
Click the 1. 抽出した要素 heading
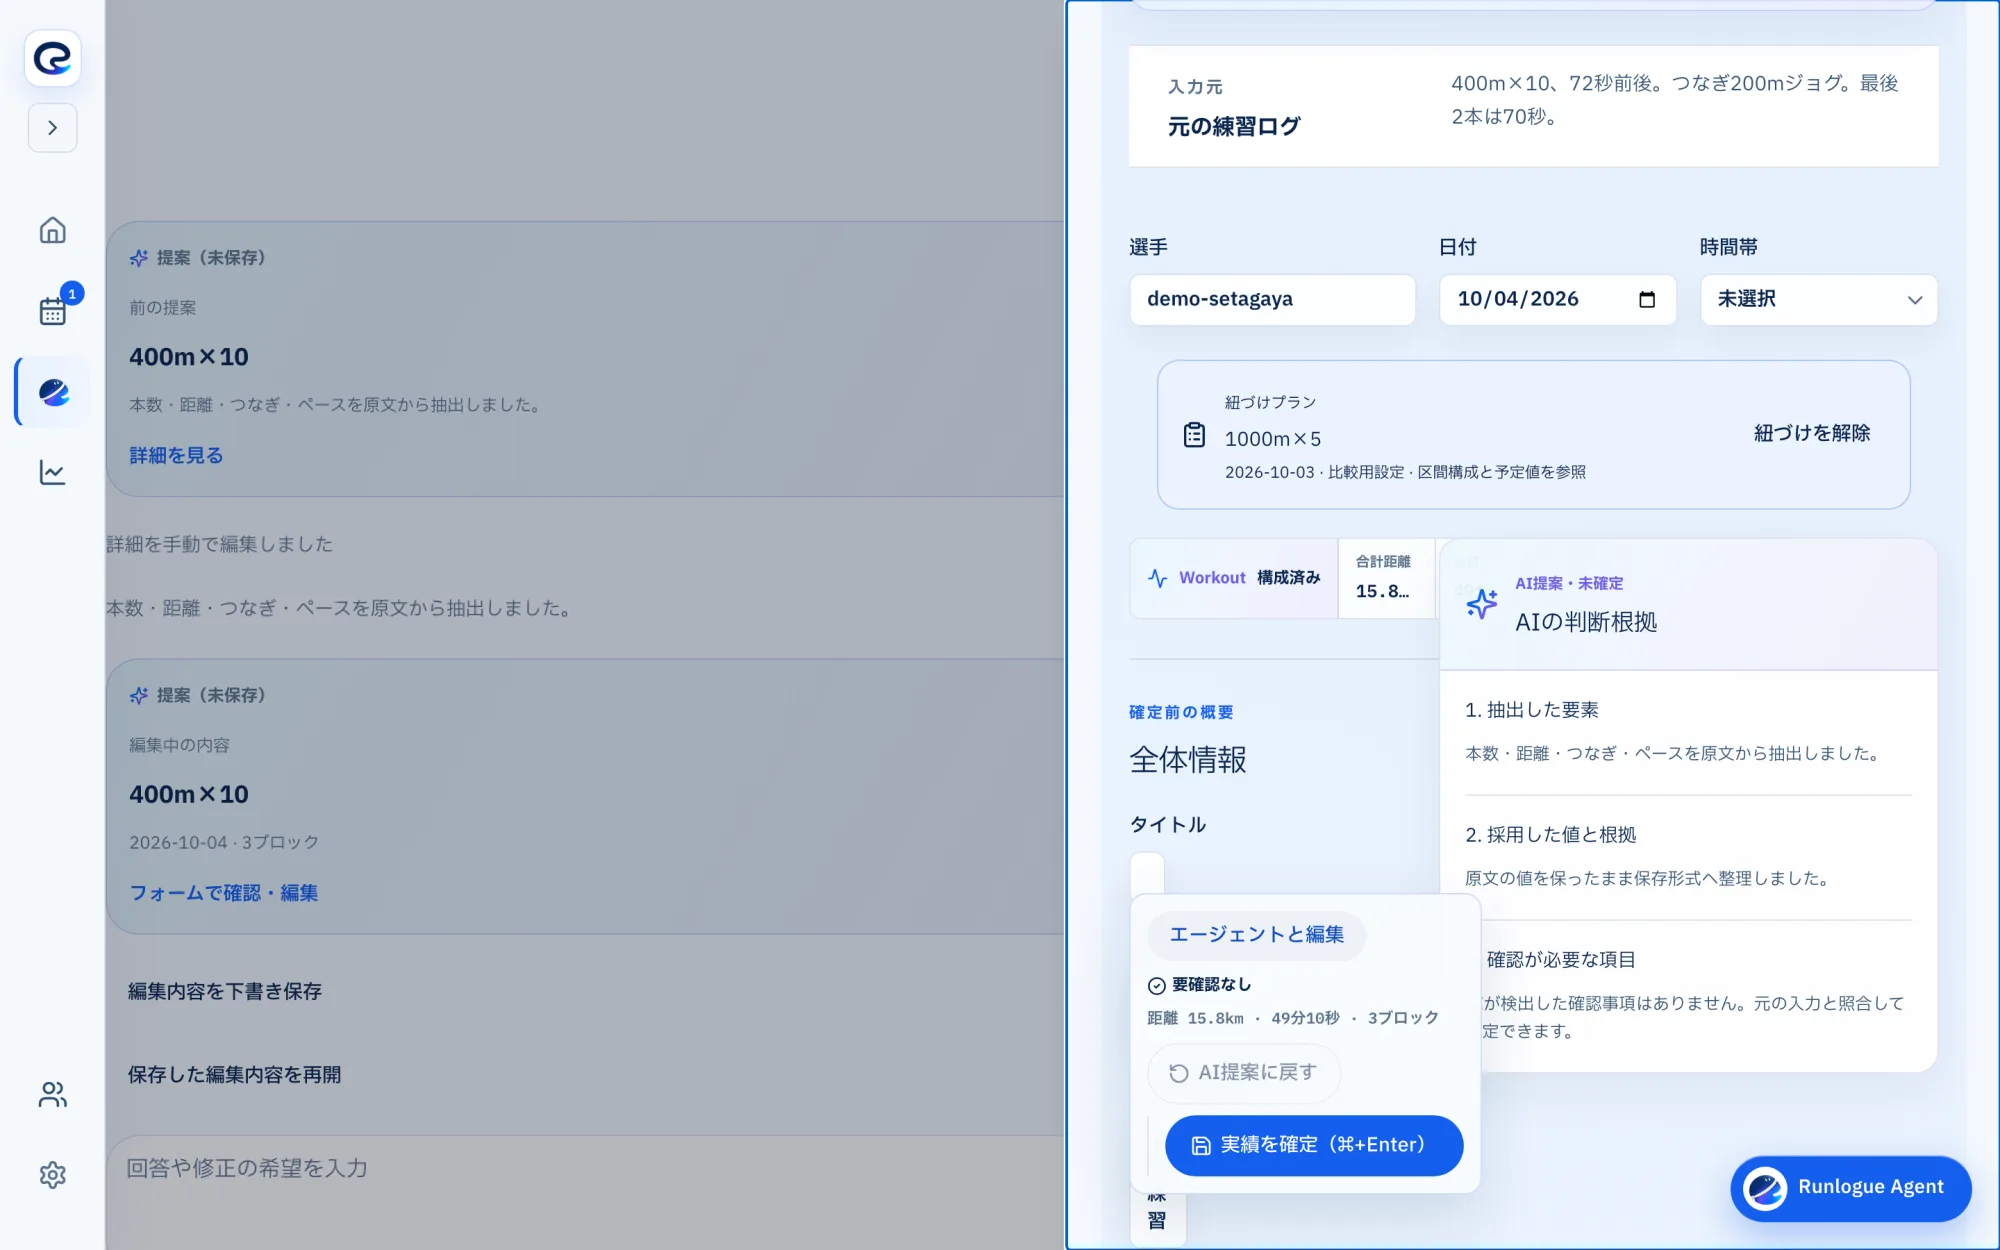tap(1531, 710)
